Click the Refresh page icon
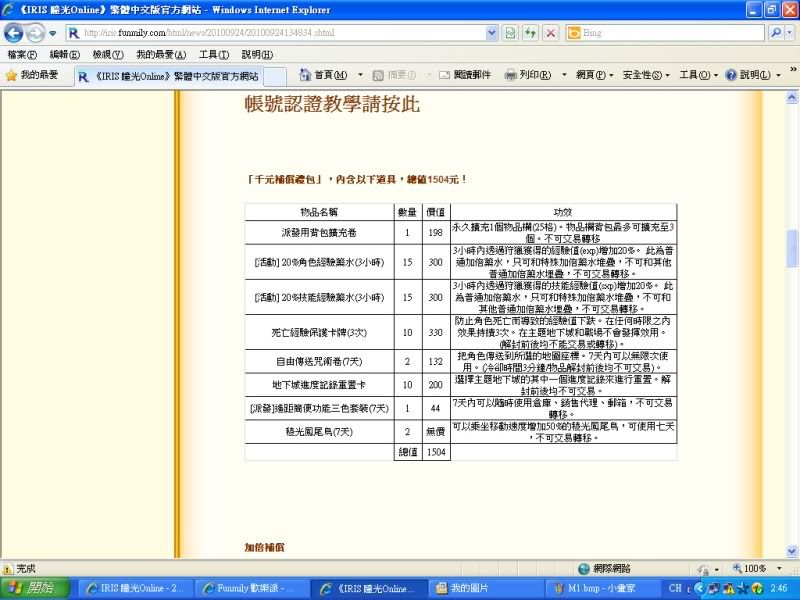 (x=530, y=32)
